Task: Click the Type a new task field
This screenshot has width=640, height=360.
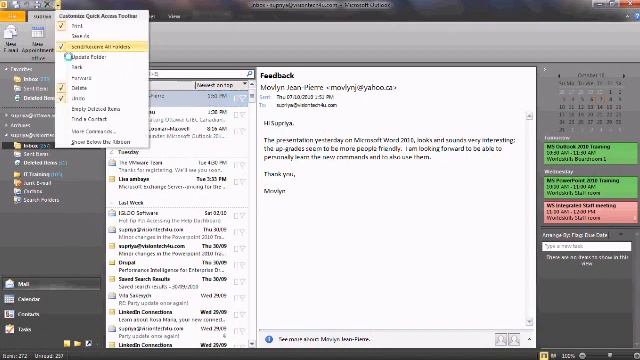Action: [587, 246]
